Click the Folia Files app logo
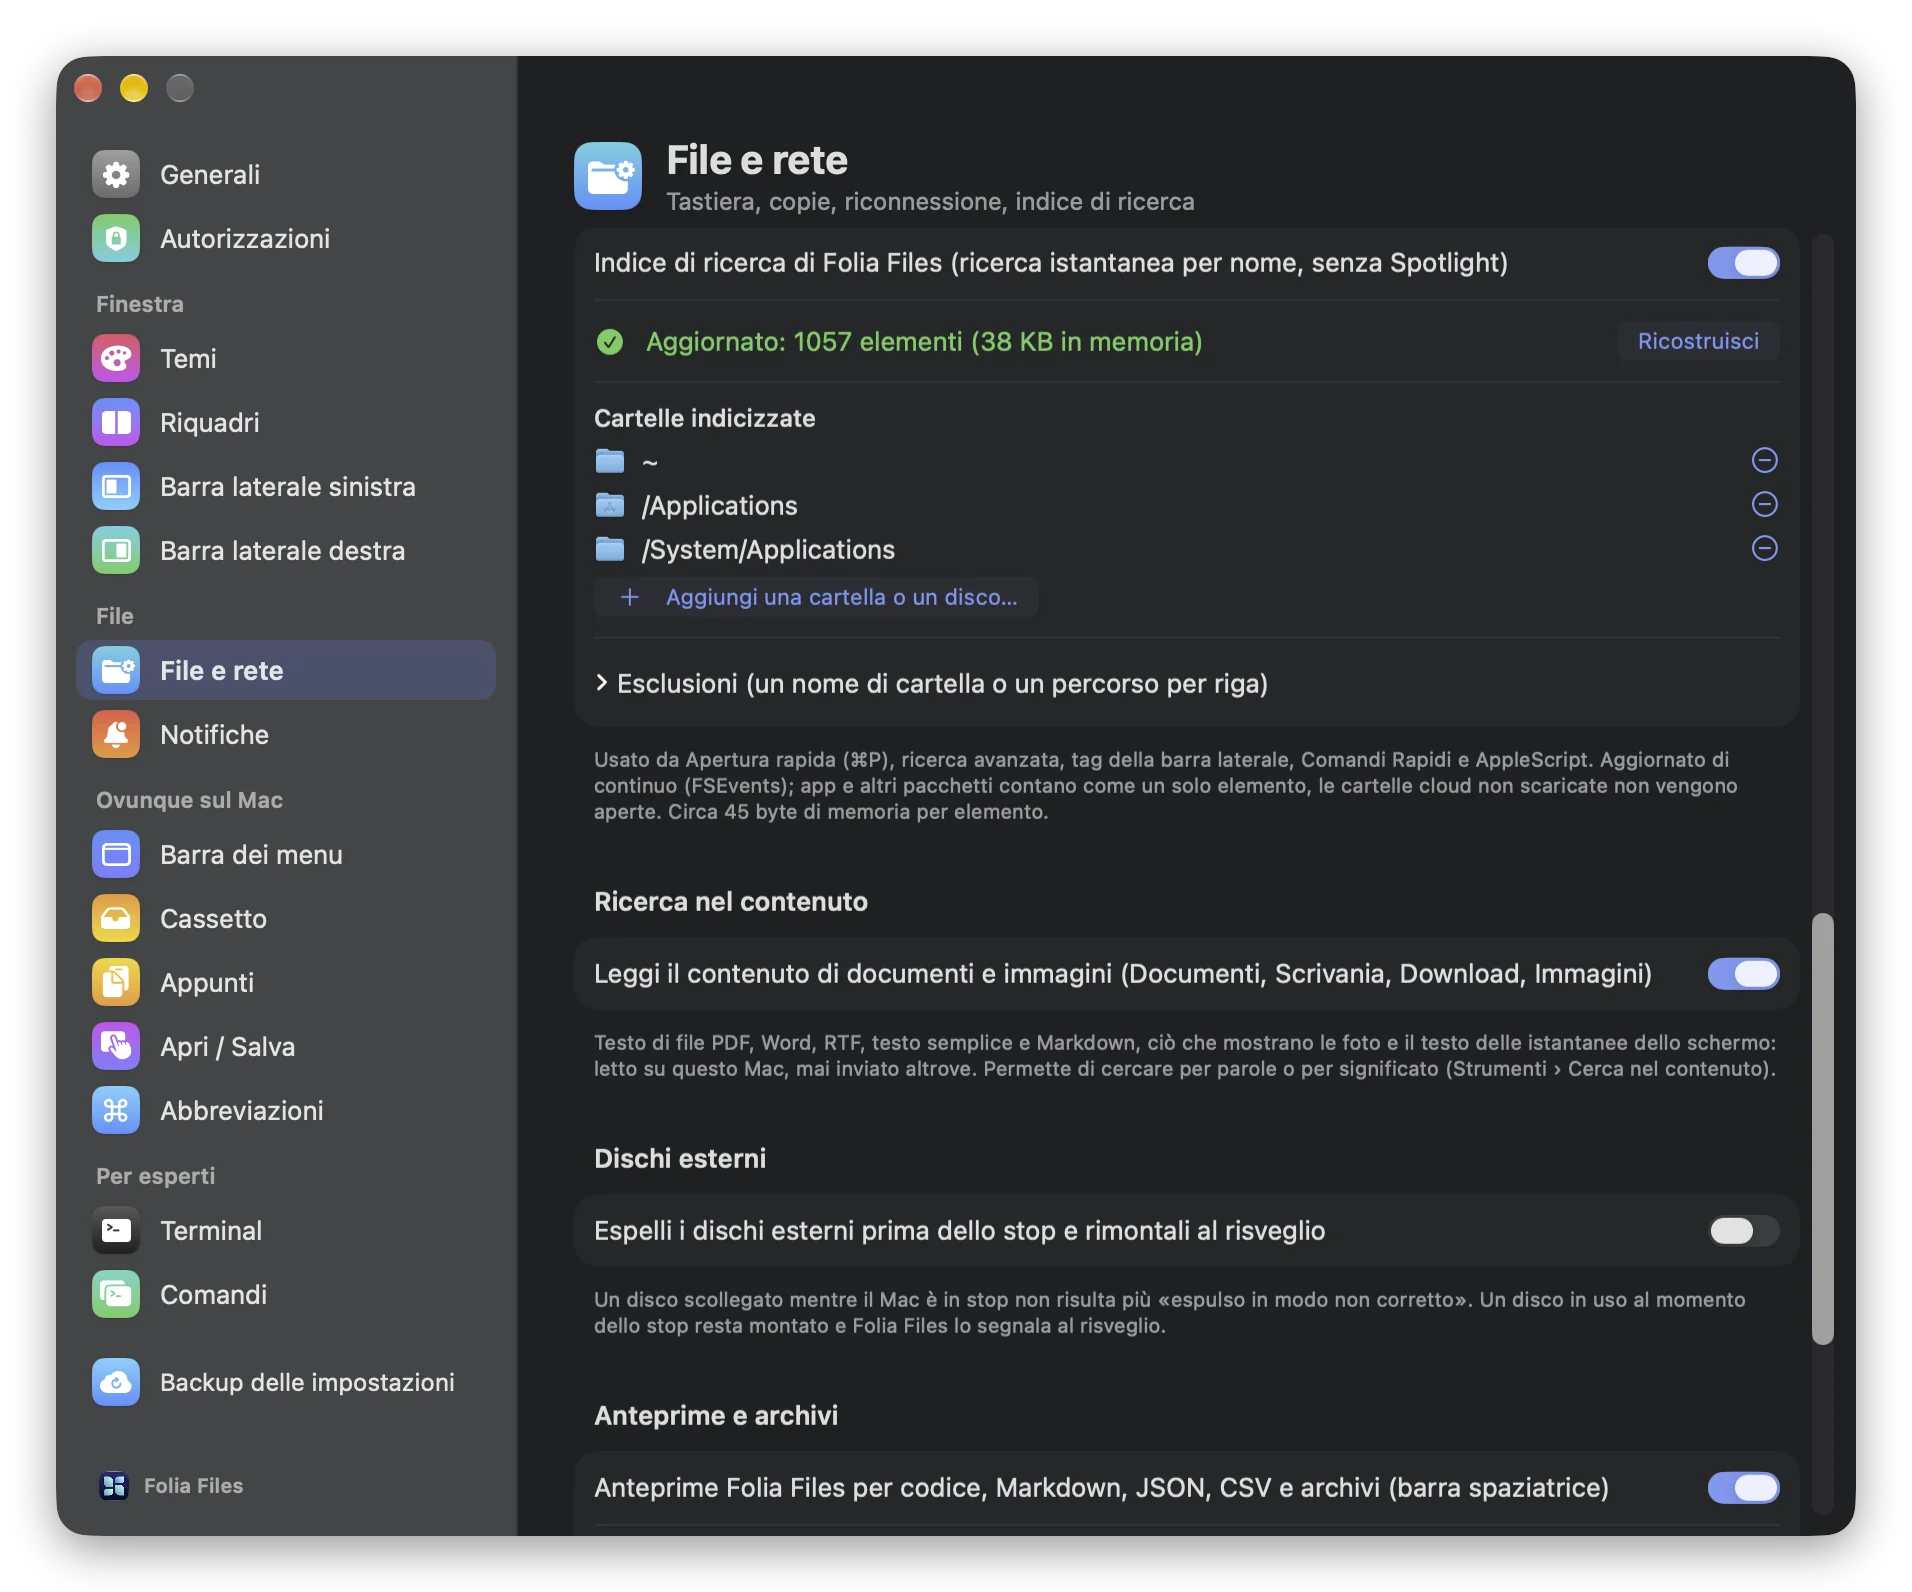The image size is (1912, 1592). (114, 1486)
